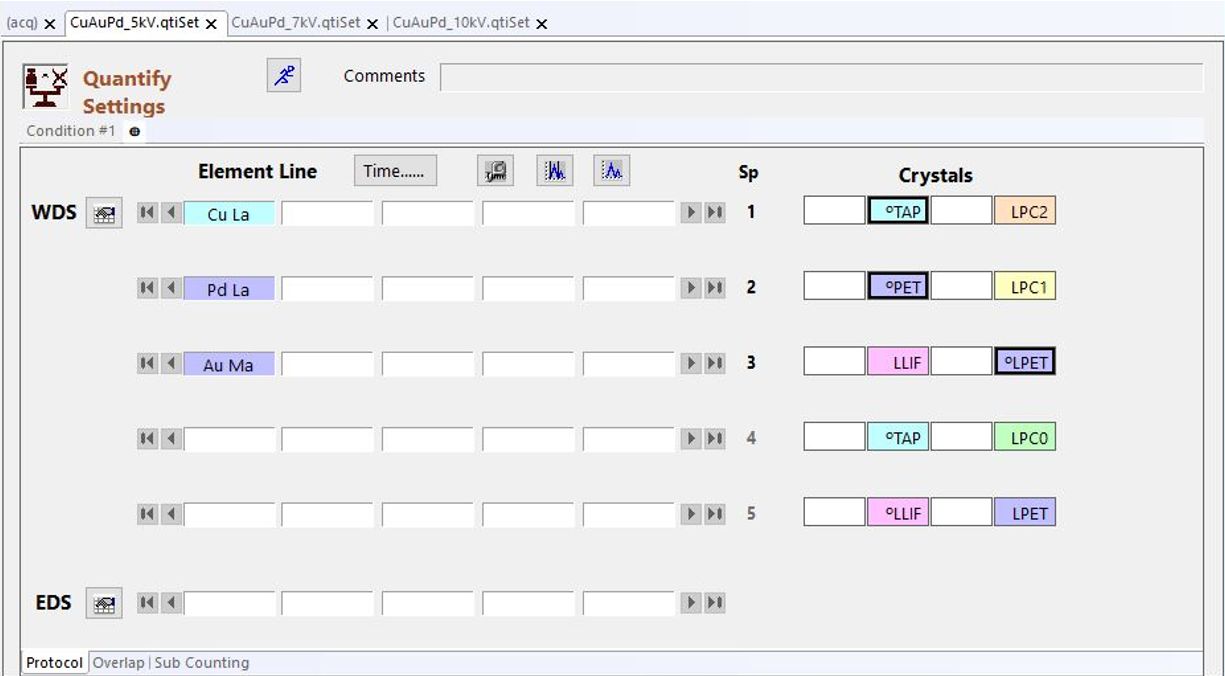Image resolution: width=1225 pixels, height=676 pixels.
Task: Open the Overlap tab
Action: pos(118,662)
